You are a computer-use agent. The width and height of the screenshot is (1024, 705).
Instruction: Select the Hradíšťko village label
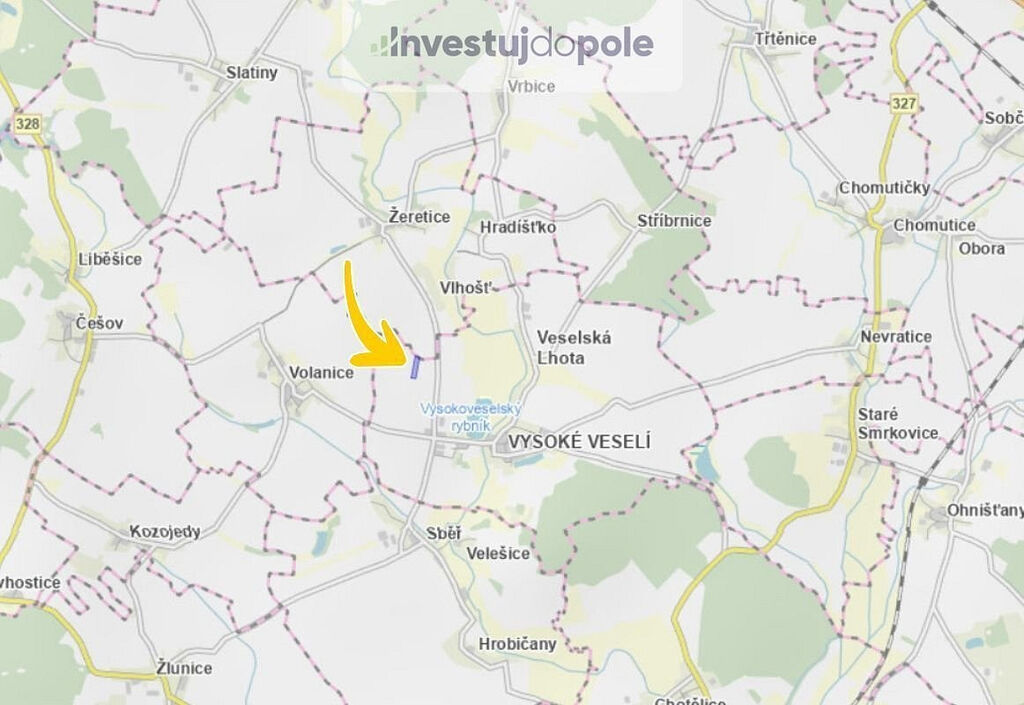(518, 227)
